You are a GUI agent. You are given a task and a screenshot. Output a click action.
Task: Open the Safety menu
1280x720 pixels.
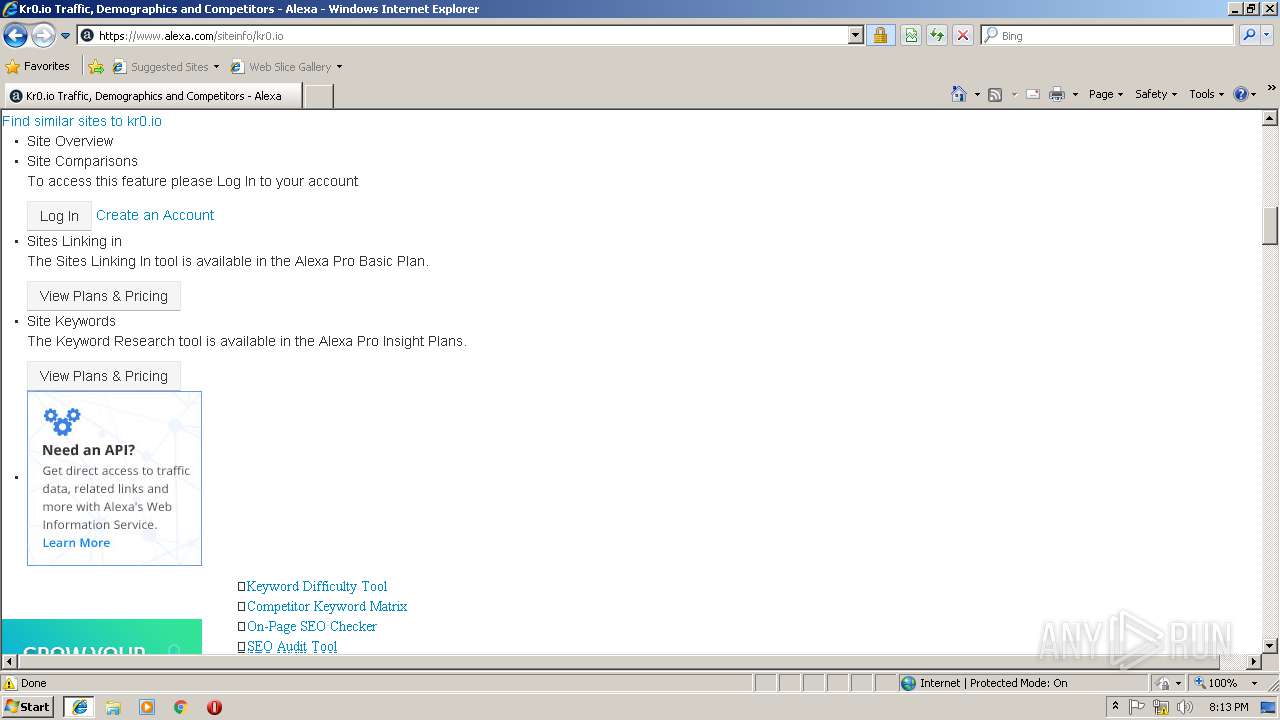click(1155, 94)
